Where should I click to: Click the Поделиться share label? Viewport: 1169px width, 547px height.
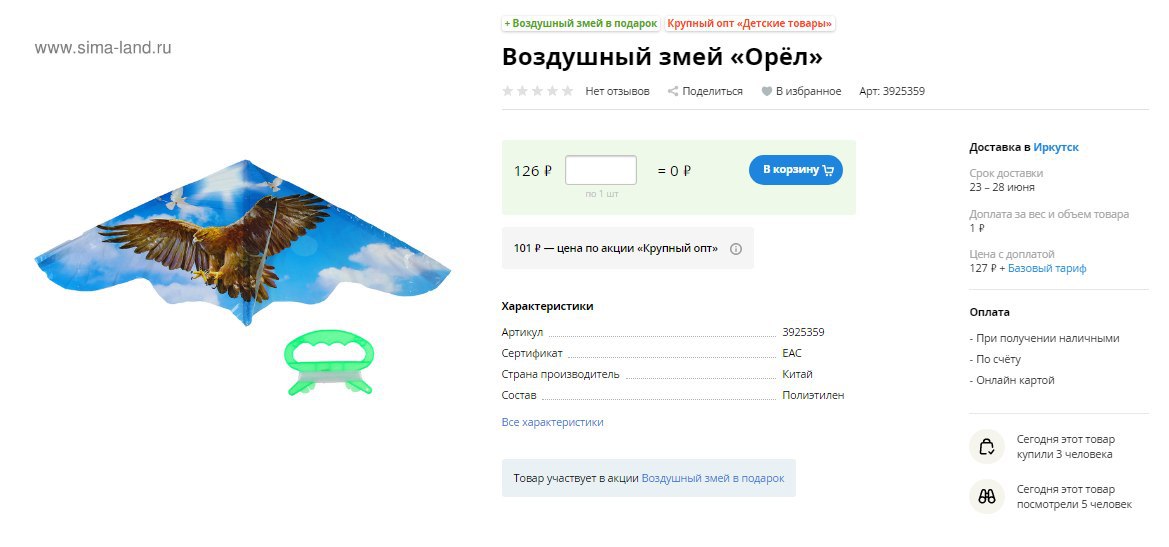pyautogui.click(x=713, y=91)
